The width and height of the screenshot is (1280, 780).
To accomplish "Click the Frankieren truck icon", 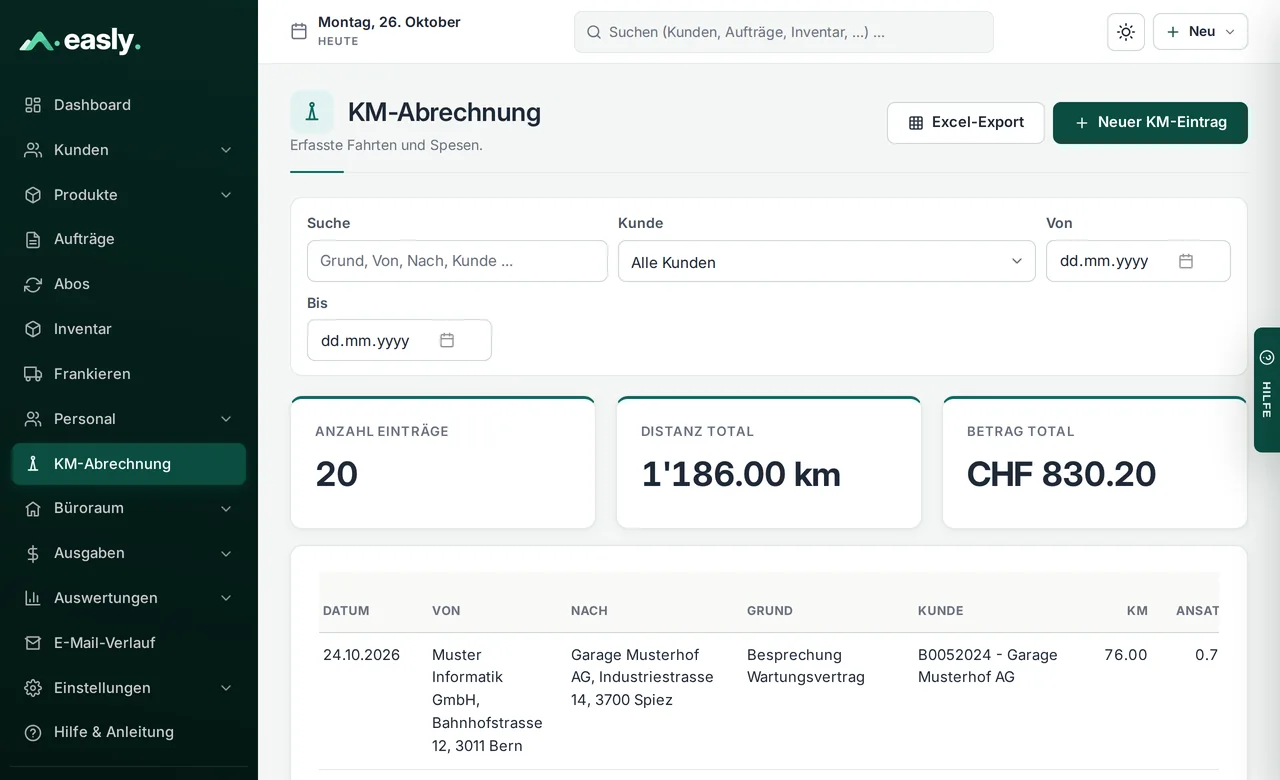I will click(33, 374).
